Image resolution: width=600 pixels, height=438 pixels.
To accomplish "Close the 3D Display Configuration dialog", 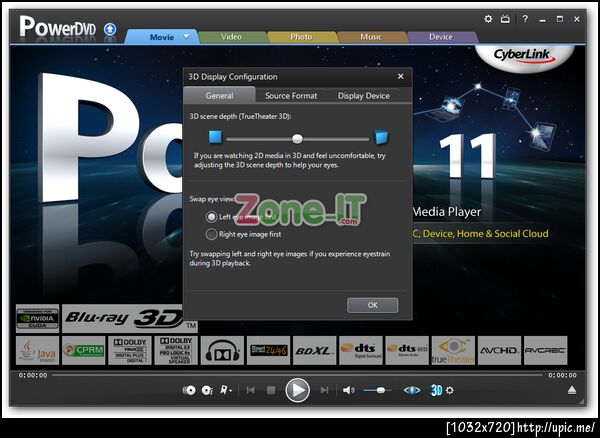I will 401,77.
